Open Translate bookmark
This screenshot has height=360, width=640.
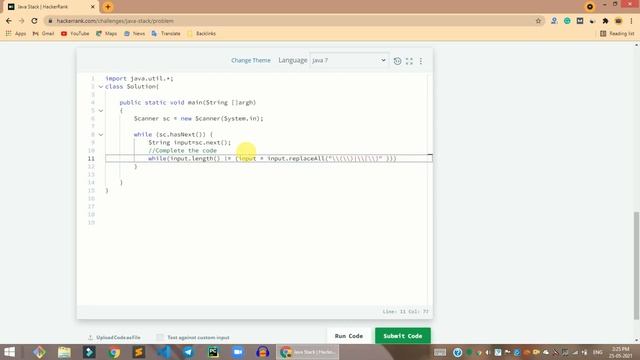[166, 33]
